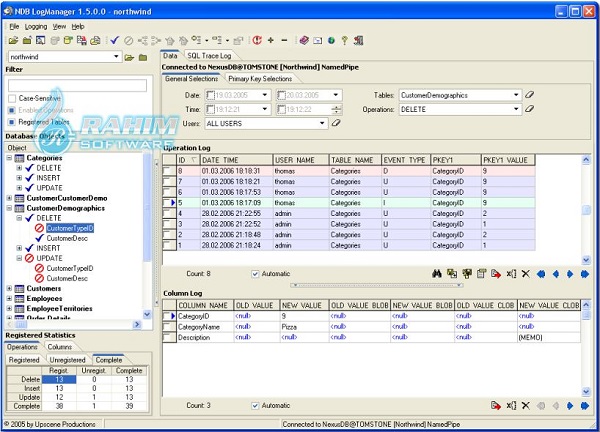Toggle Automatic checkbox under Operation Log
The width and height of the screenshot is (600, 432).
pos(255,273)
